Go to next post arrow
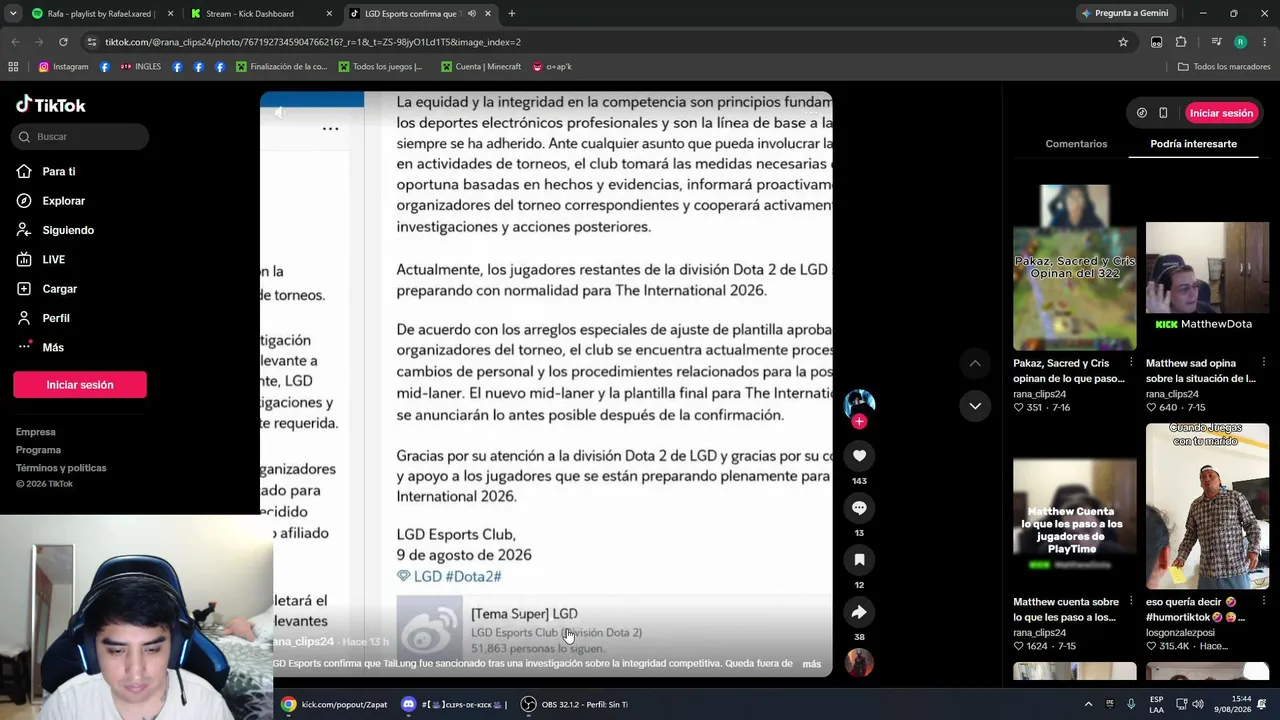The width and height of the screenshot is (1280, 720). click(x=975, y=406)
